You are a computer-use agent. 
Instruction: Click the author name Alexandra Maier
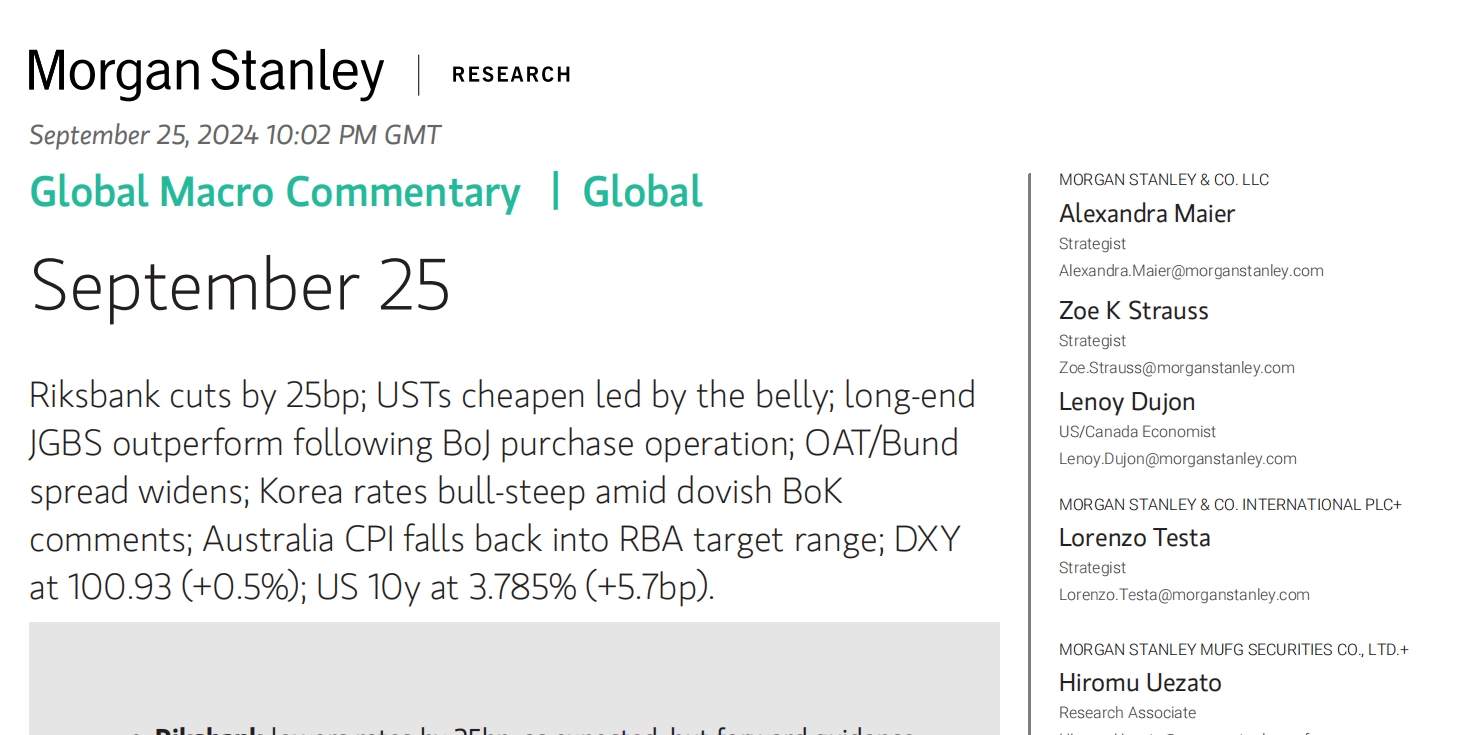coord(1147,214)
